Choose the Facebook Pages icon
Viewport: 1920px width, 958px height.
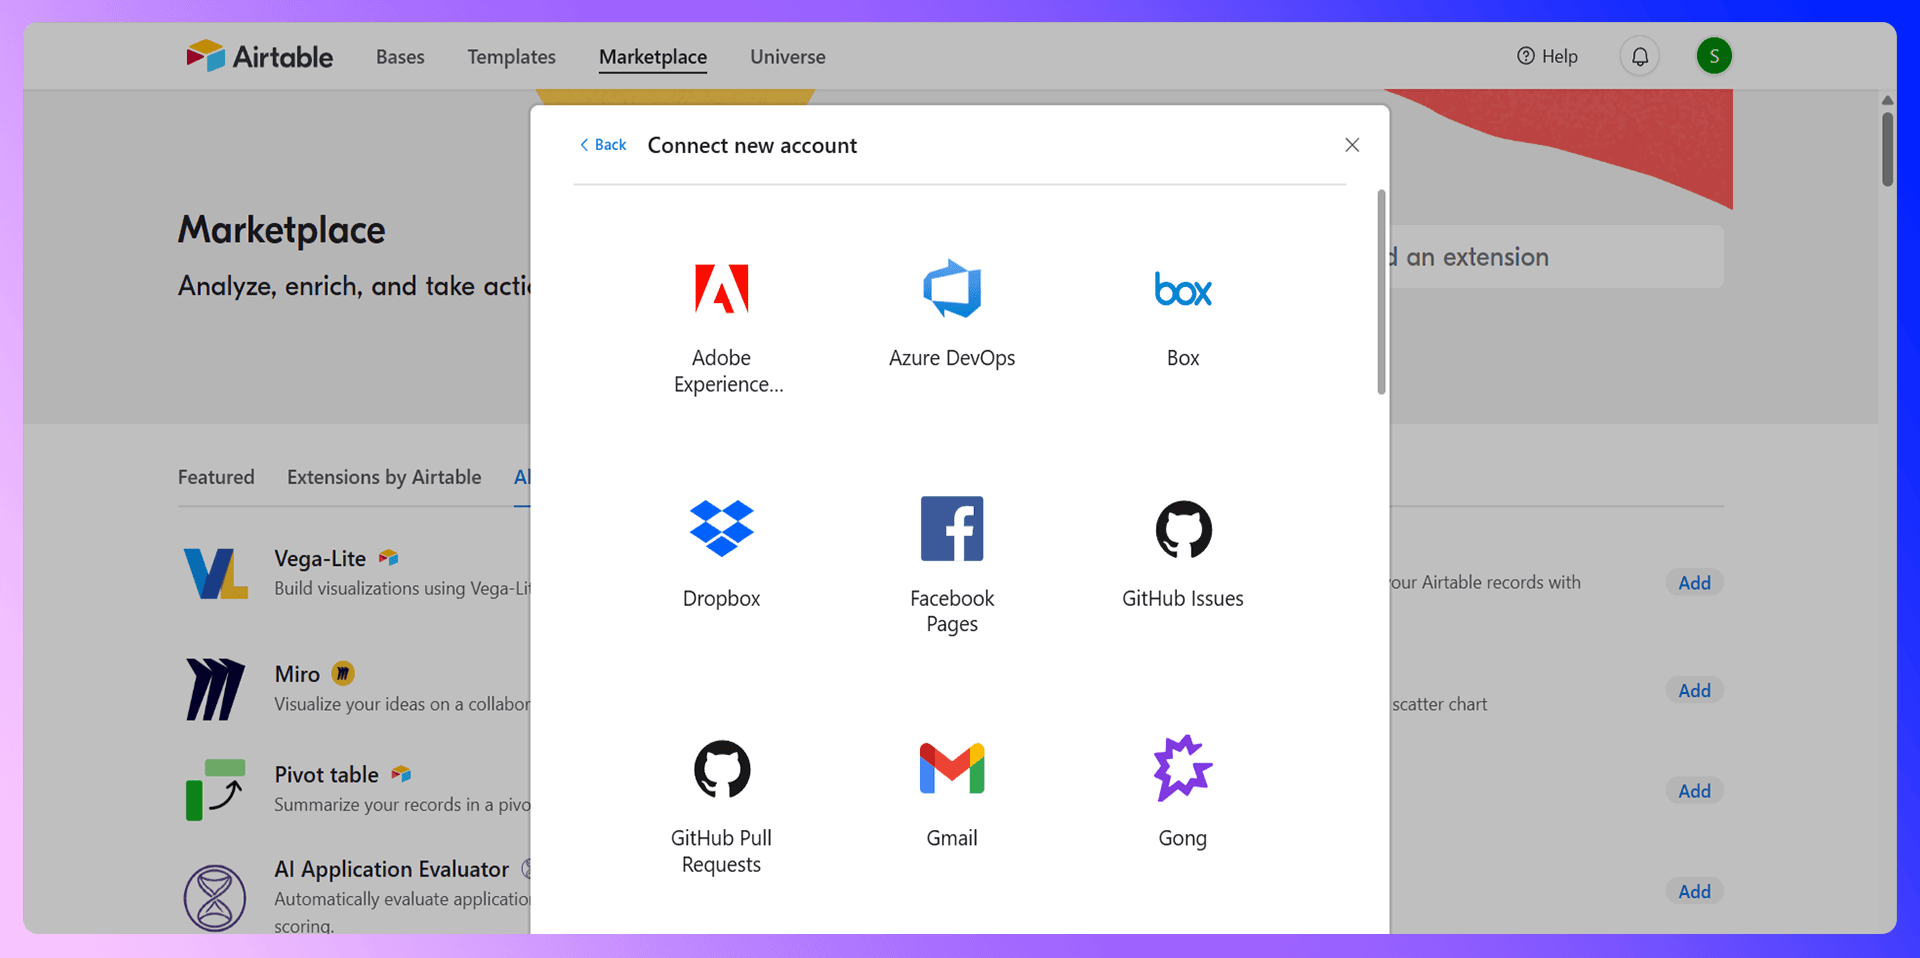952,528
